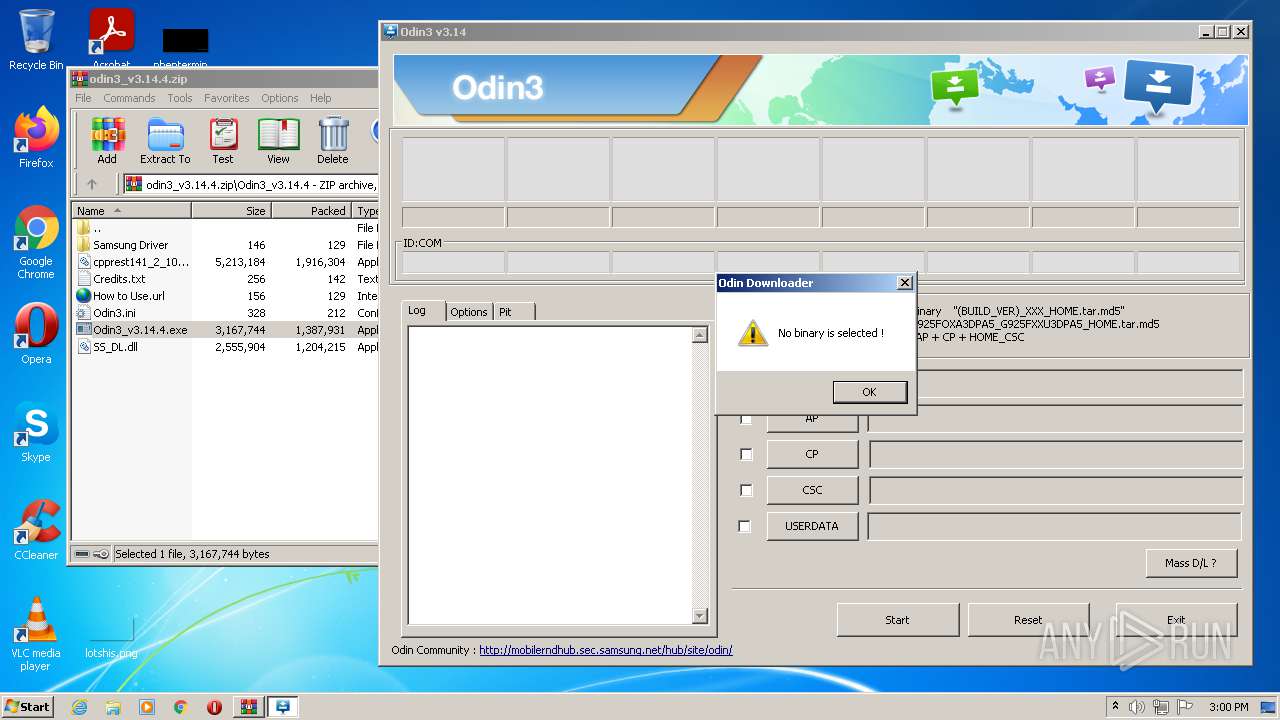Viewport: 1280px width, 720px height.
Task: Open WinRAR Help menu
Action: (x=320, y=98)
